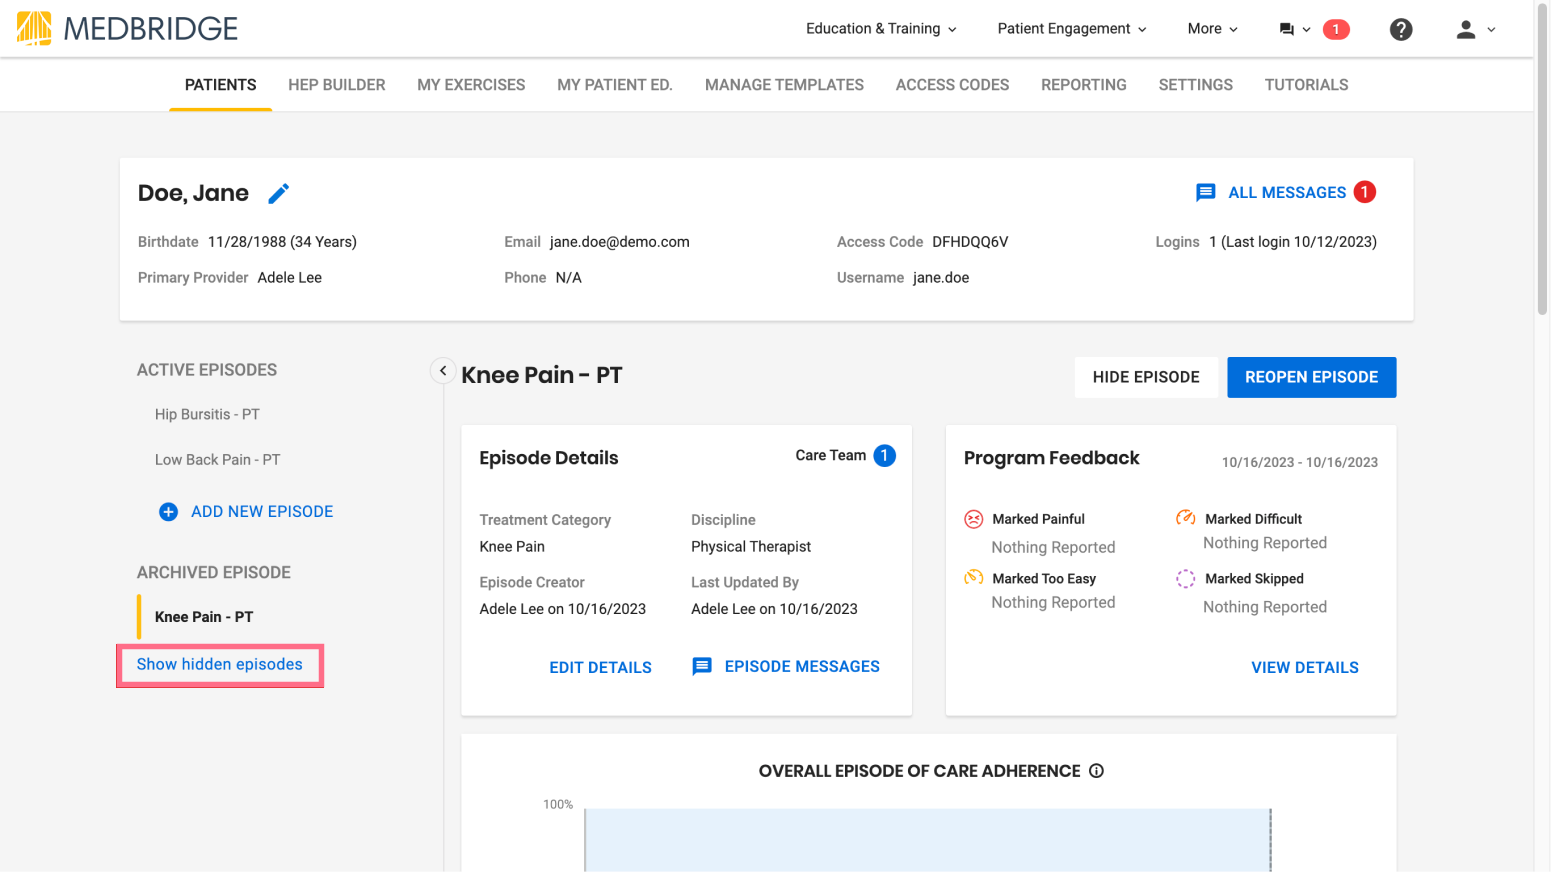Click the red badge beside All Messages
1551x872 pixels.
click(1364, 191)
